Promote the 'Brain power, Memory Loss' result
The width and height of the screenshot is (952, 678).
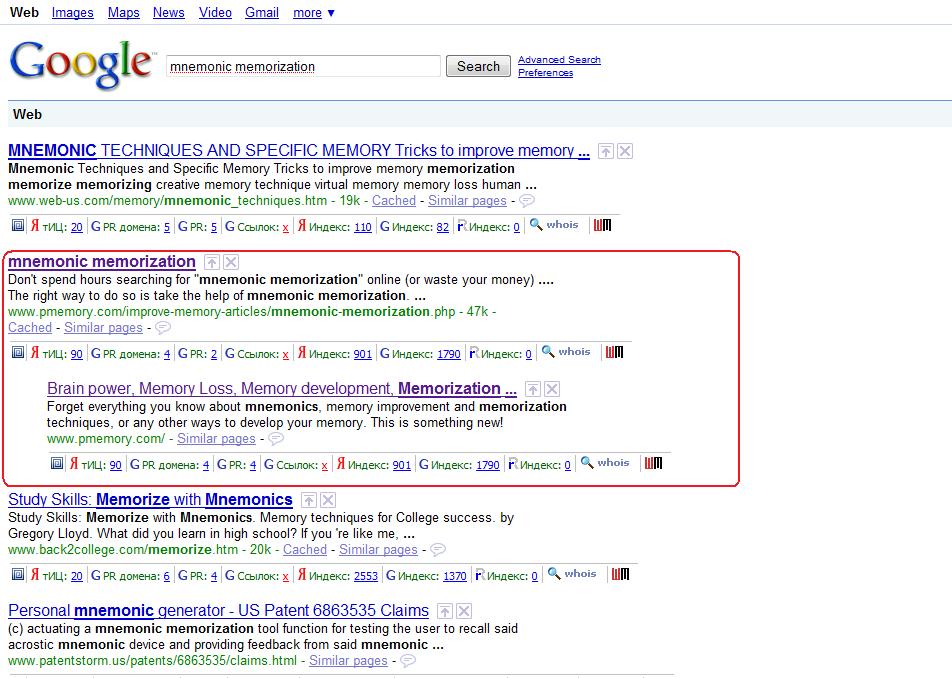pos(532,389)
